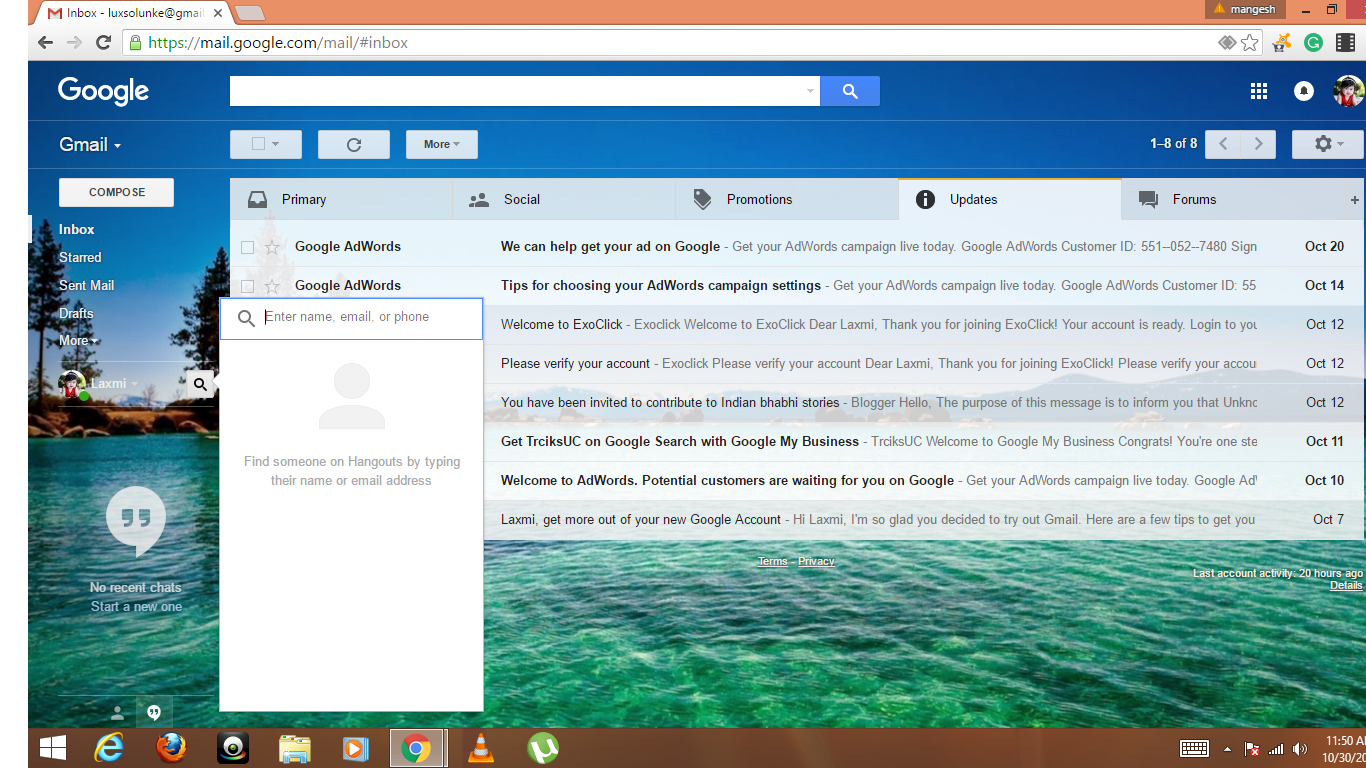Go to newer messages arrow
The height and width of the screenshot is (768, 1366).
(x=1223, y=144)
